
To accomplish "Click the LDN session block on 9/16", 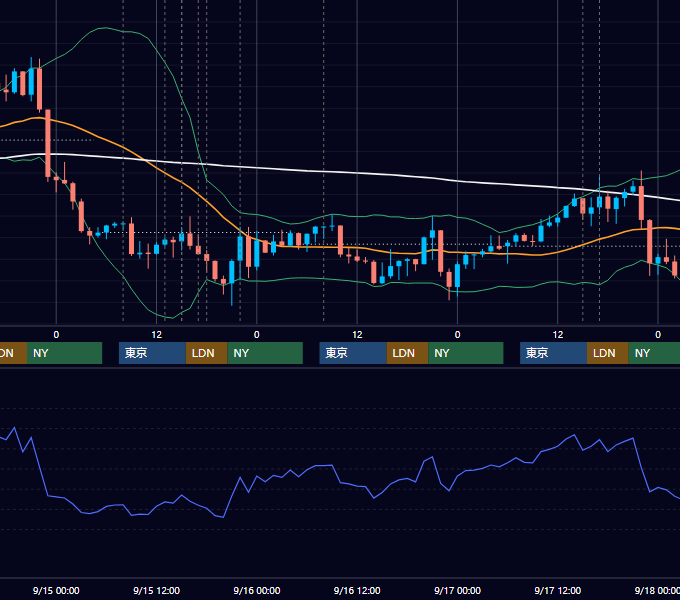I will (407, 353).
